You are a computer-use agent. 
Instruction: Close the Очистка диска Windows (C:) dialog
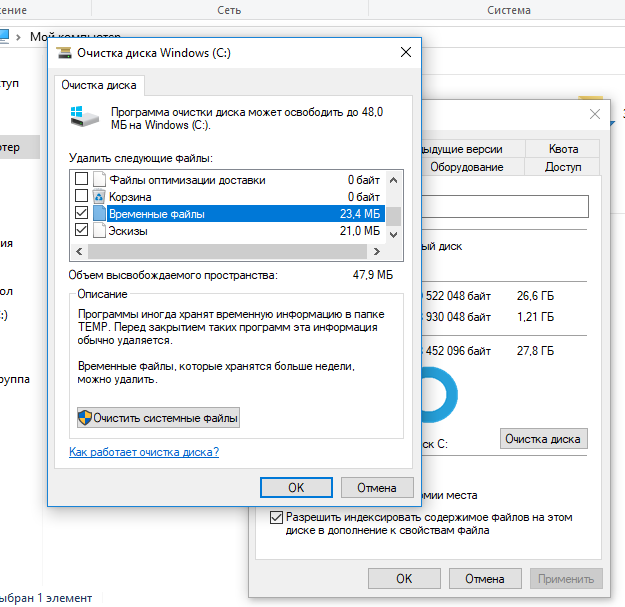pos(406,52)
